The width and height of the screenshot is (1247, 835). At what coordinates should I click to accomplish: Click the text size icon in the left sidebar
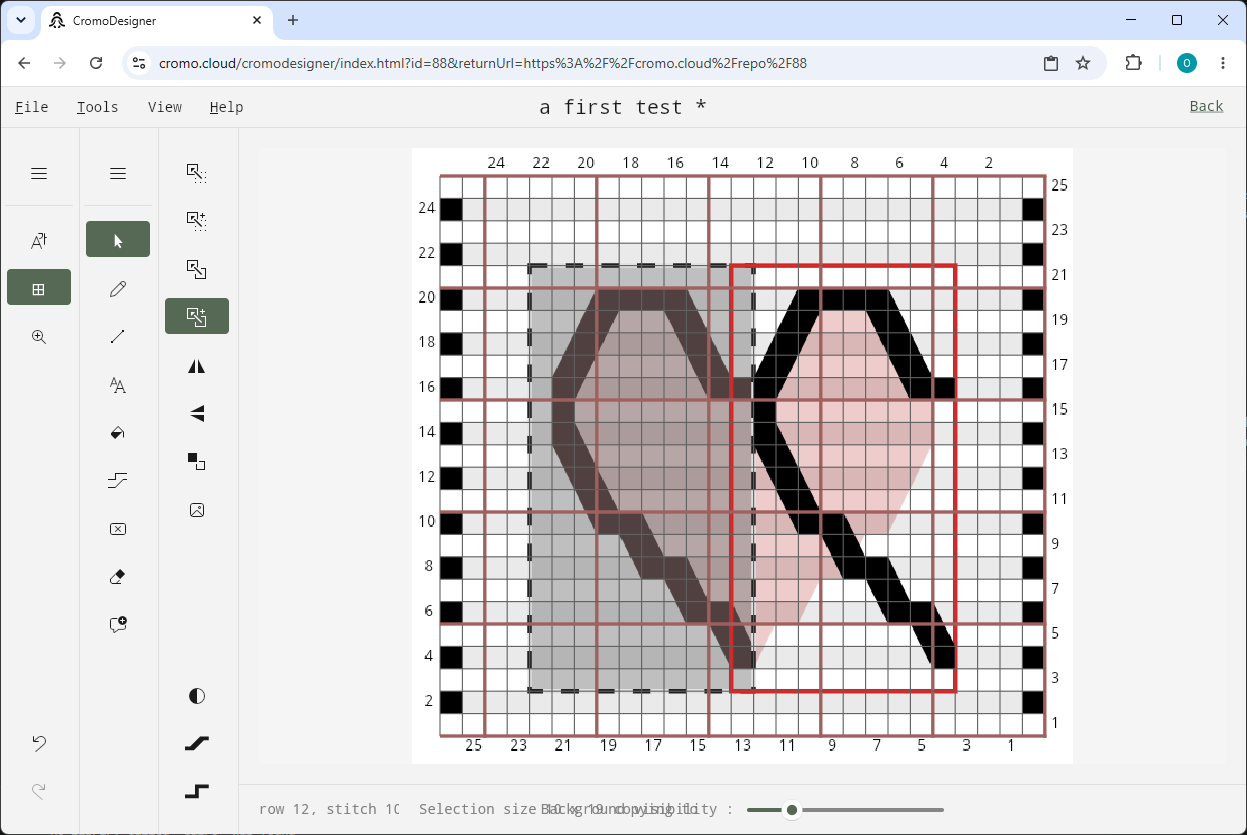click(x=39, y=240)
